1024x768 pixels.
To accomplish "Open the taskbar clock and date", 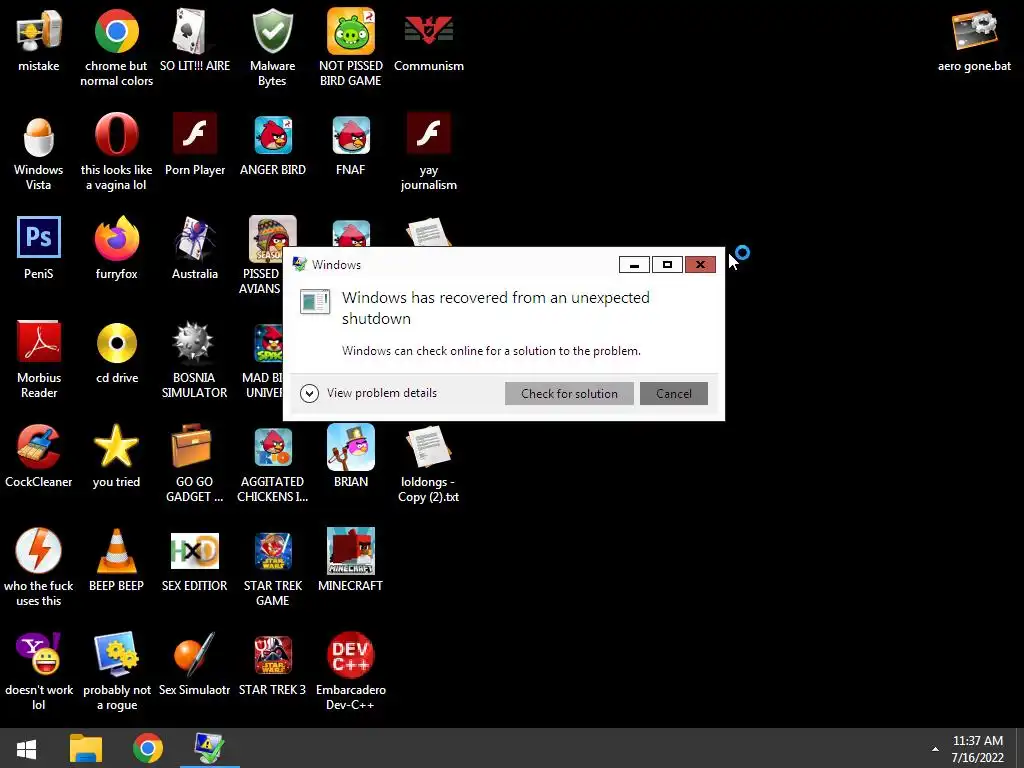I will (x=978, y=749).
